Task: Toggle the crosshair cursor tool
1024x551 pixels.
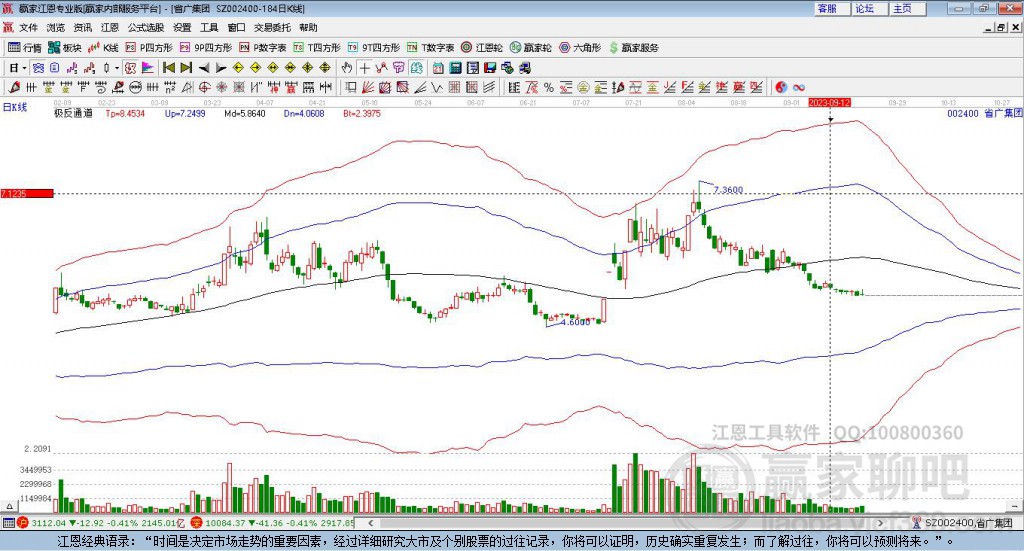Action: (x=364, y=68)
